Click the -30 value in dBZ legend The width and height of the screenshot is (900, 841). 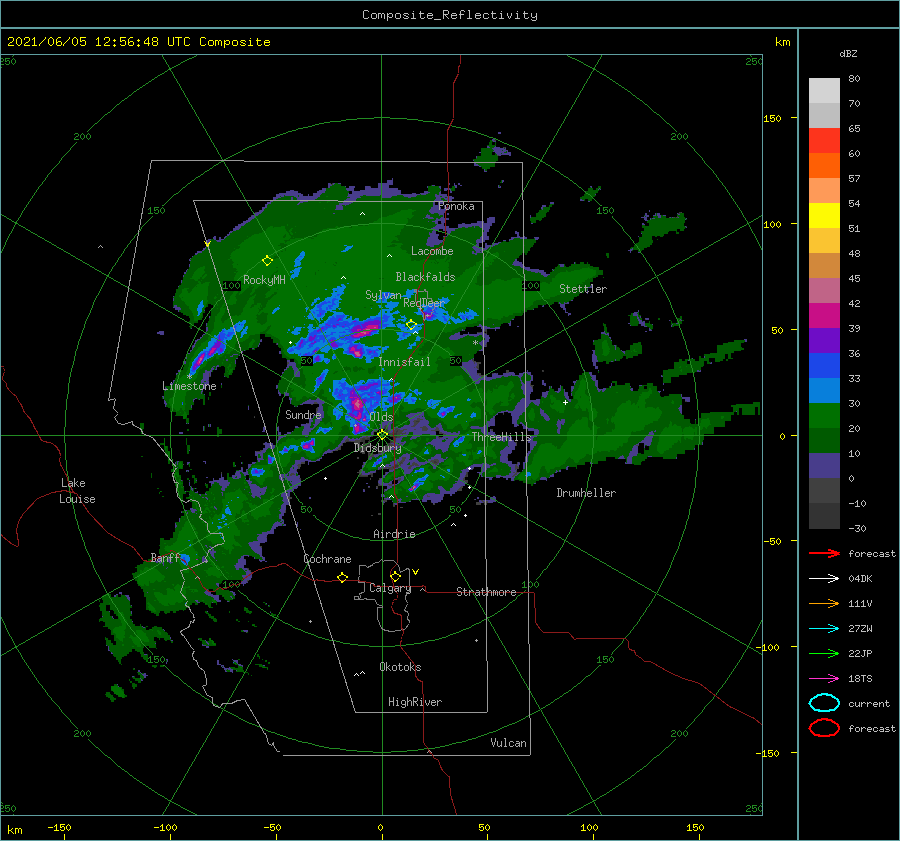coord(857,528)
